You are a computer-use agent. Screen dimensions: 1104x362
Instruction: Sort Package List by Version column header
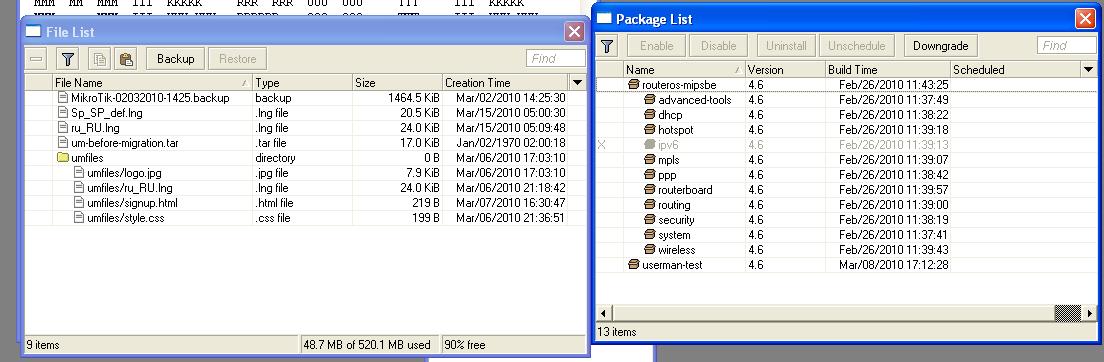click(785, 70)
